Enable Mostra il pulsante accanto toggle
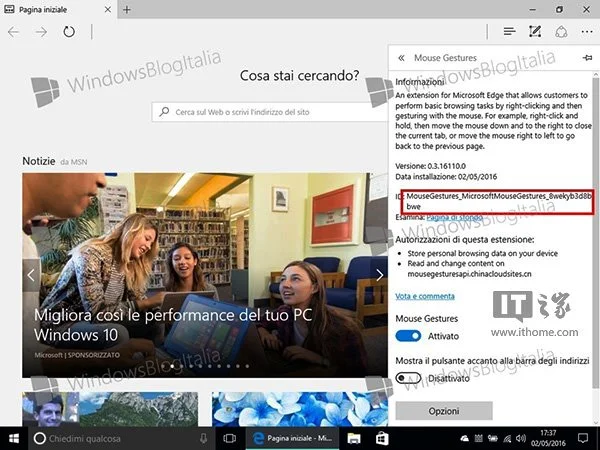The width and height of the screenshot is (600, 450). 408,378
